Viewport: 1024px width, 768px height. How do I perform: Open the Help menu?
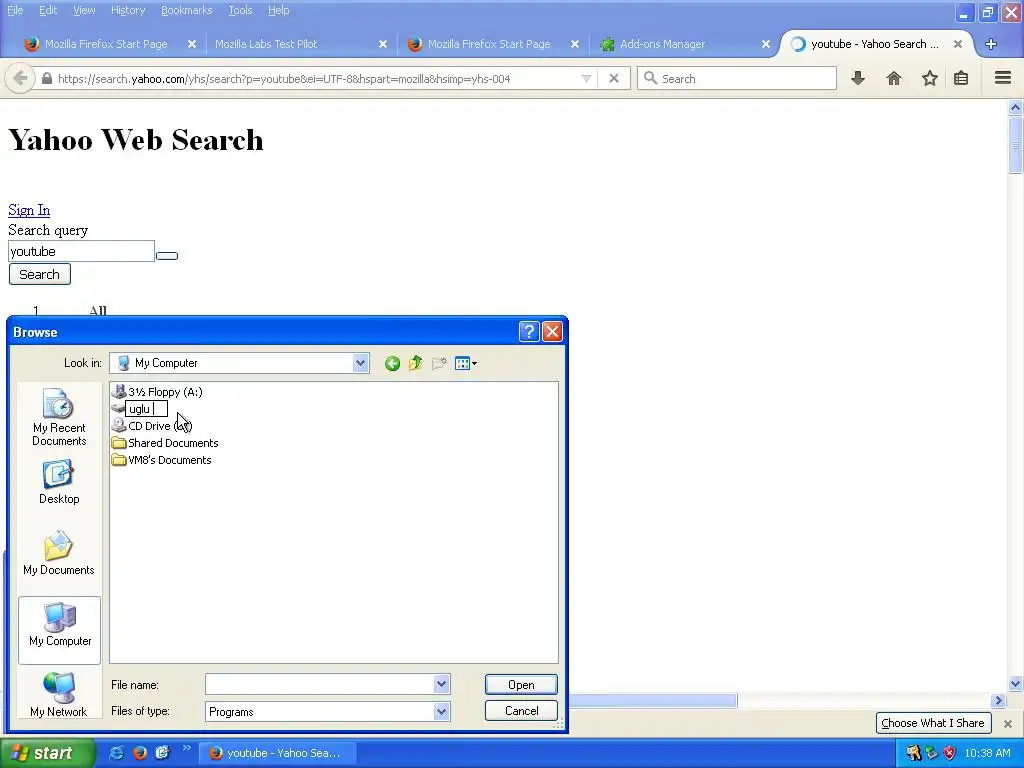(x=278, y=10)
